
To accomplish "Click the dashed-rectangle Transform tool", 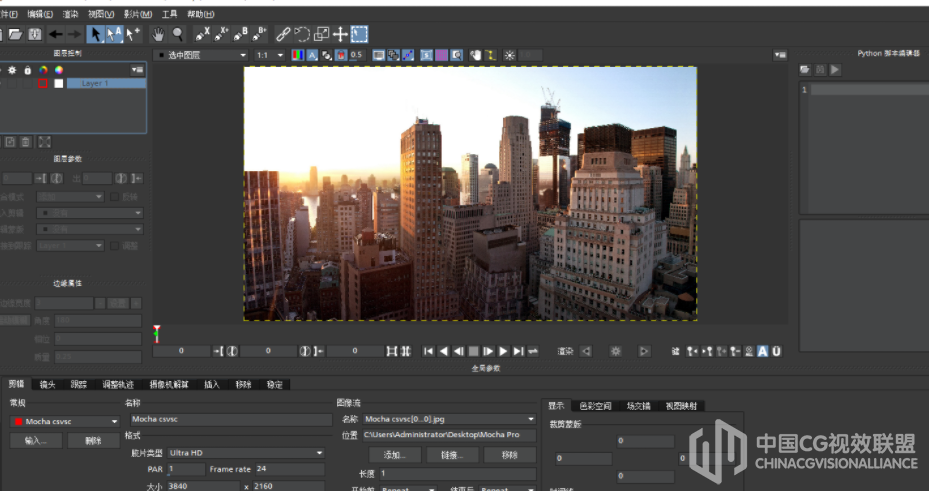I will click(x=360, y=34).
